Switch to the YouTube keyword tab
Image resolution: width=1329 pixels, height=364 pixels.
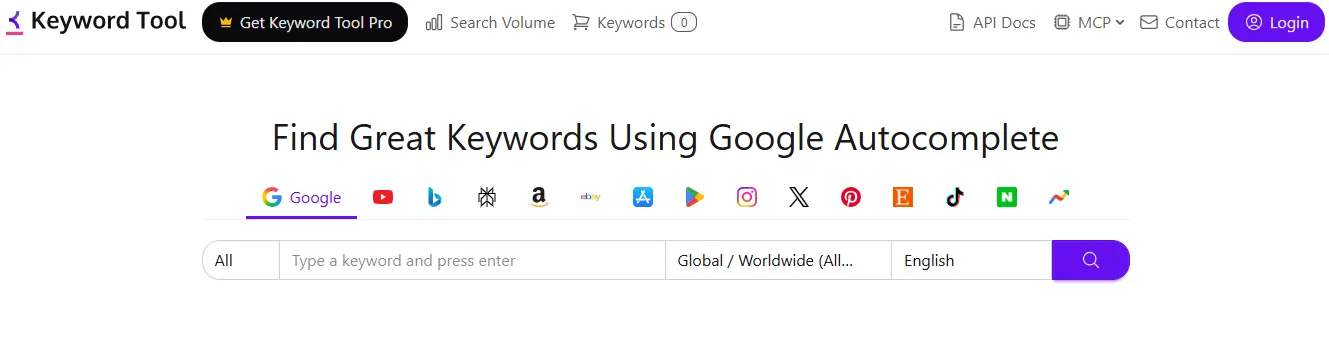(383, 198)
